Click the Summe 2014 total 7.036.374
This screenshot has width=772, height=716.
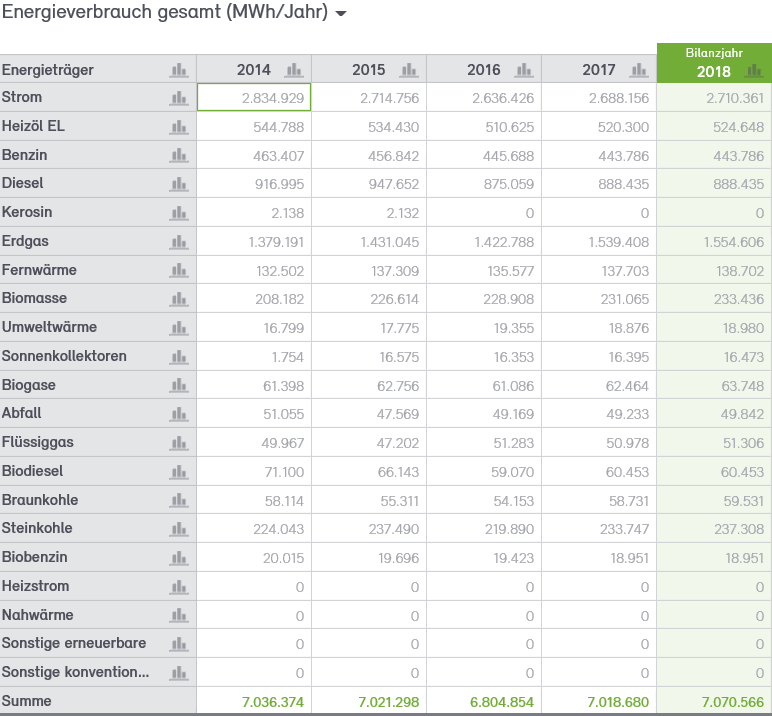(273, 702)
